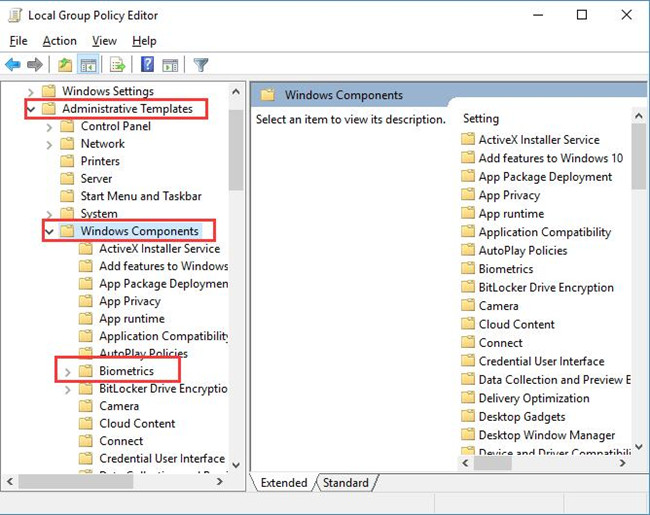Select App runtime in left tree

coord(132,318)
